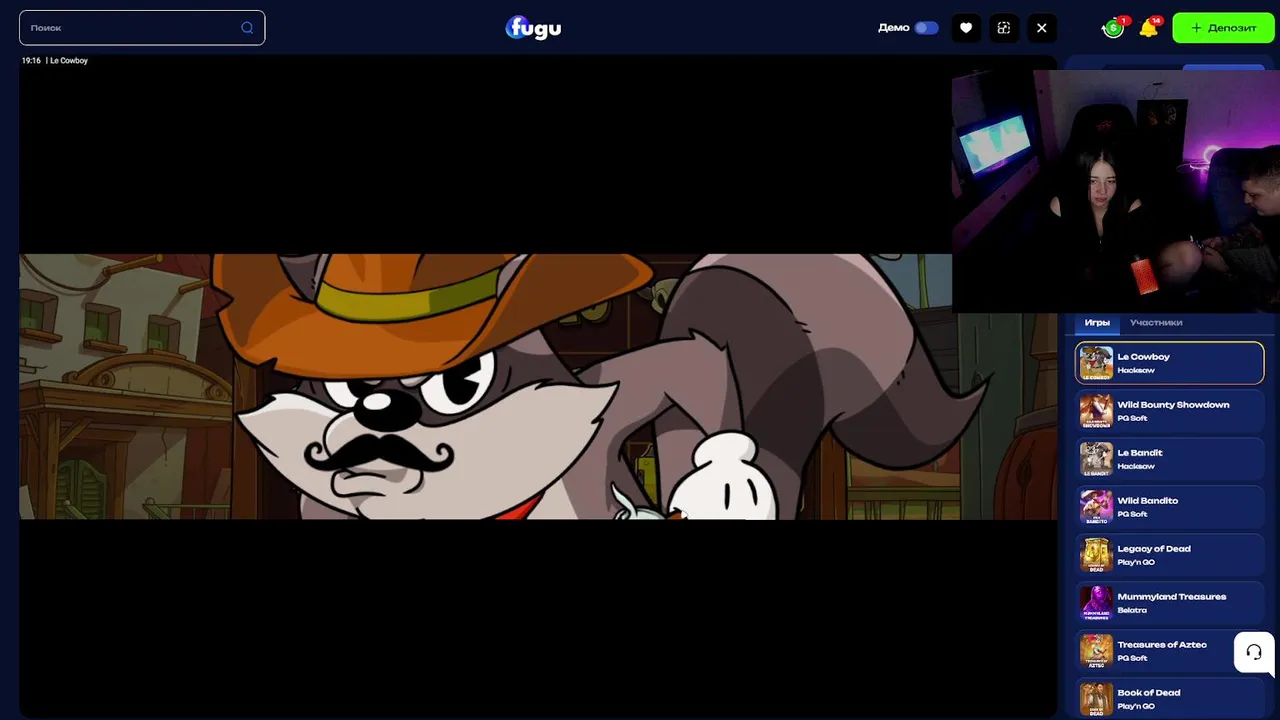Click the Legacy of Dead title
The image size is (1280, 720).
1154,549
